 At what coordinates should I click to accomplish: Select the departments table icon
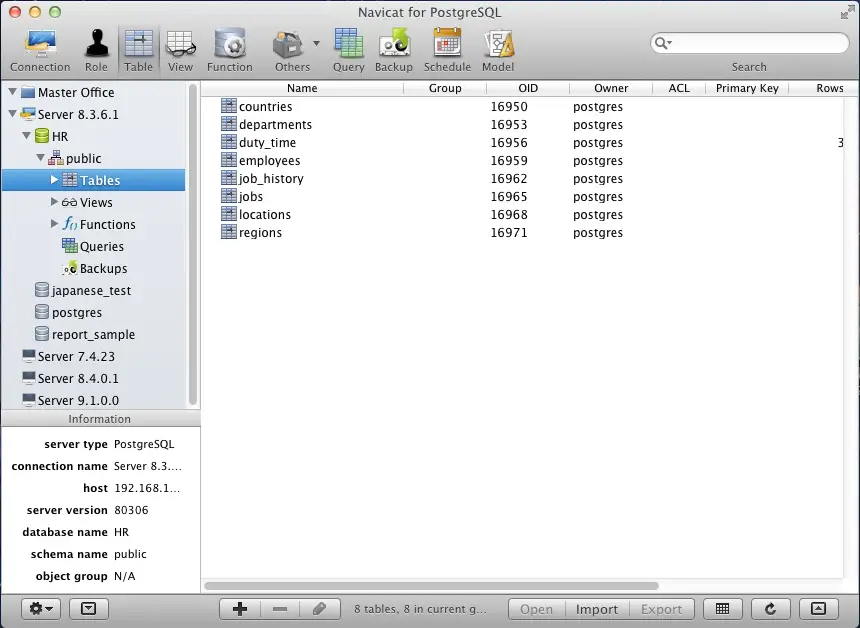pos(229,124)
